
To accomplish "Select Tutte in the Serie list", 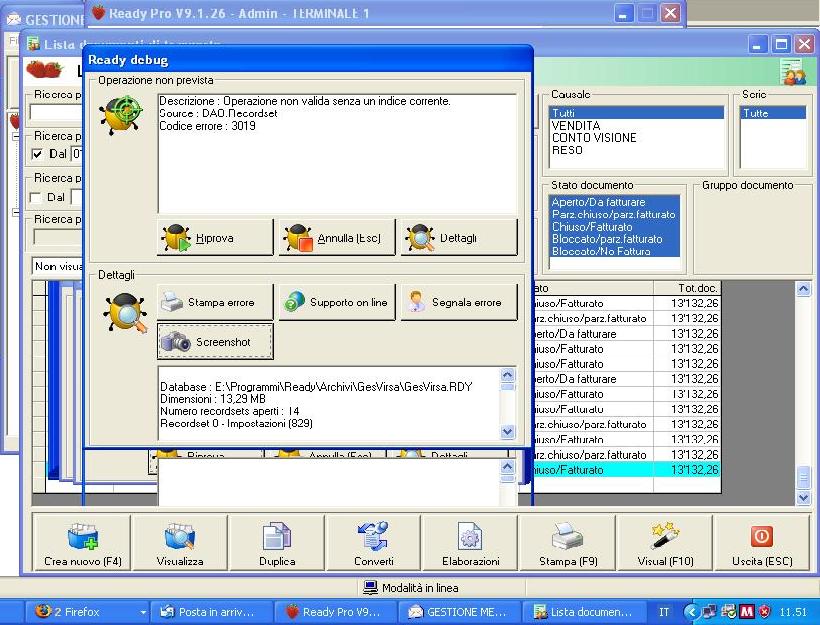I will pyautogui.click(x=772, y=113).
